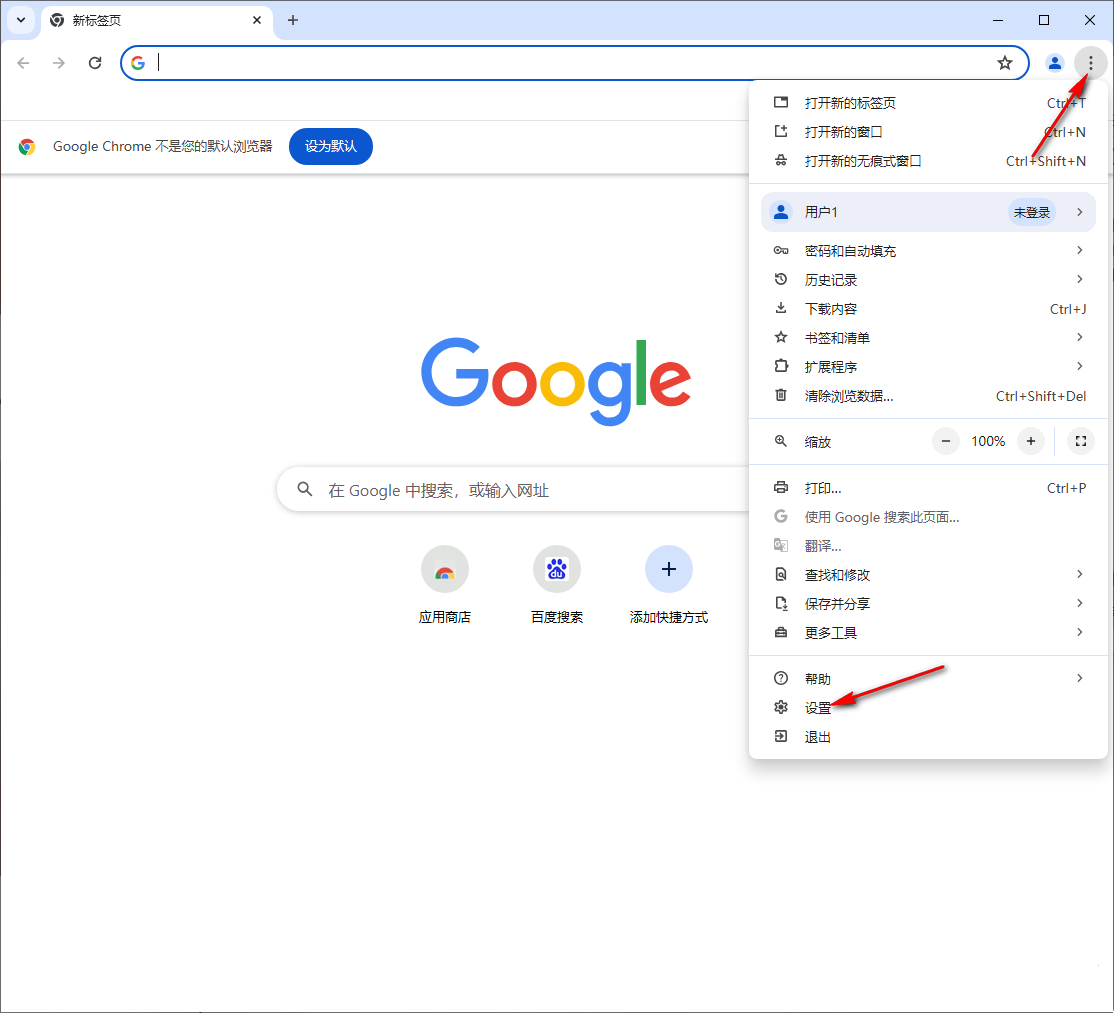Viewport: 1114px width, 1013px height.
Task: Open 查找和修改 menu item
Action: [x=929, y=575]
